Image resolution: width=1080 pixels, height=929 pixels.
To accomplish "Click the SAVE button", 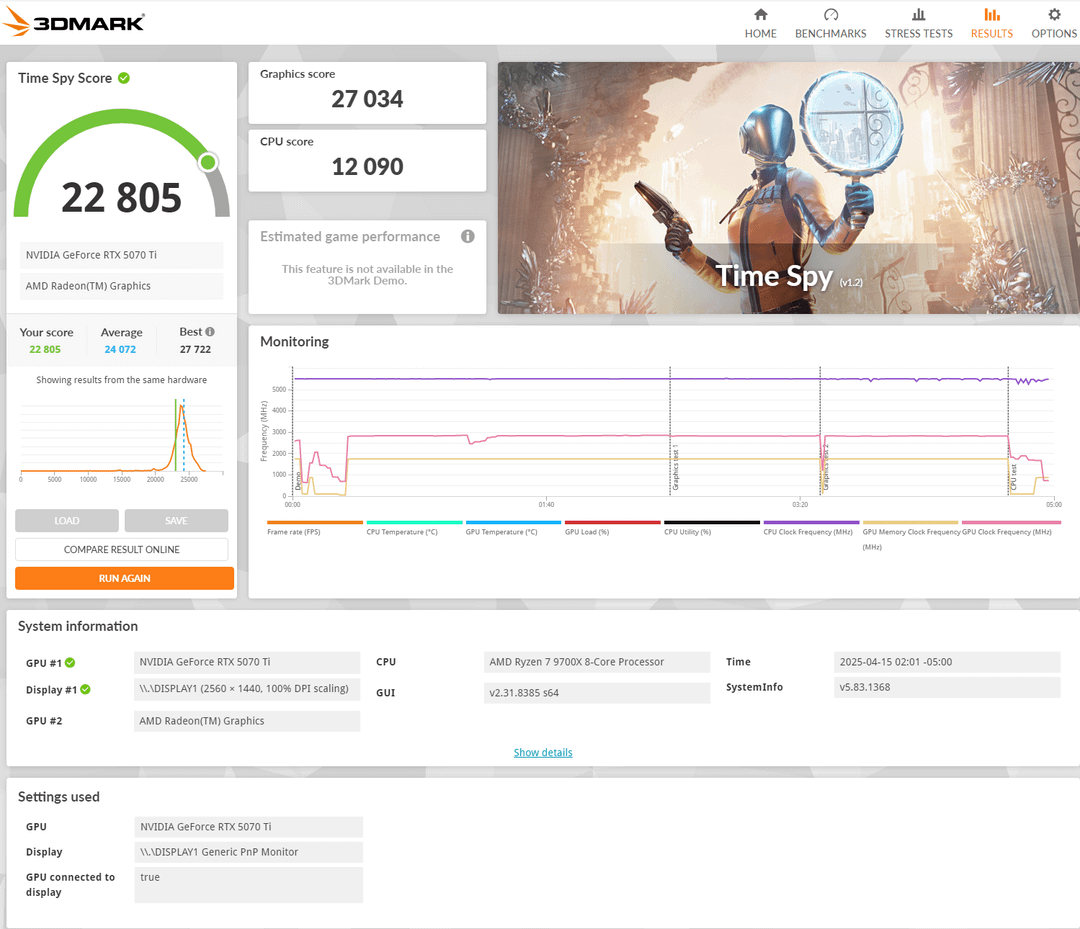I will [x=176, y=521].
